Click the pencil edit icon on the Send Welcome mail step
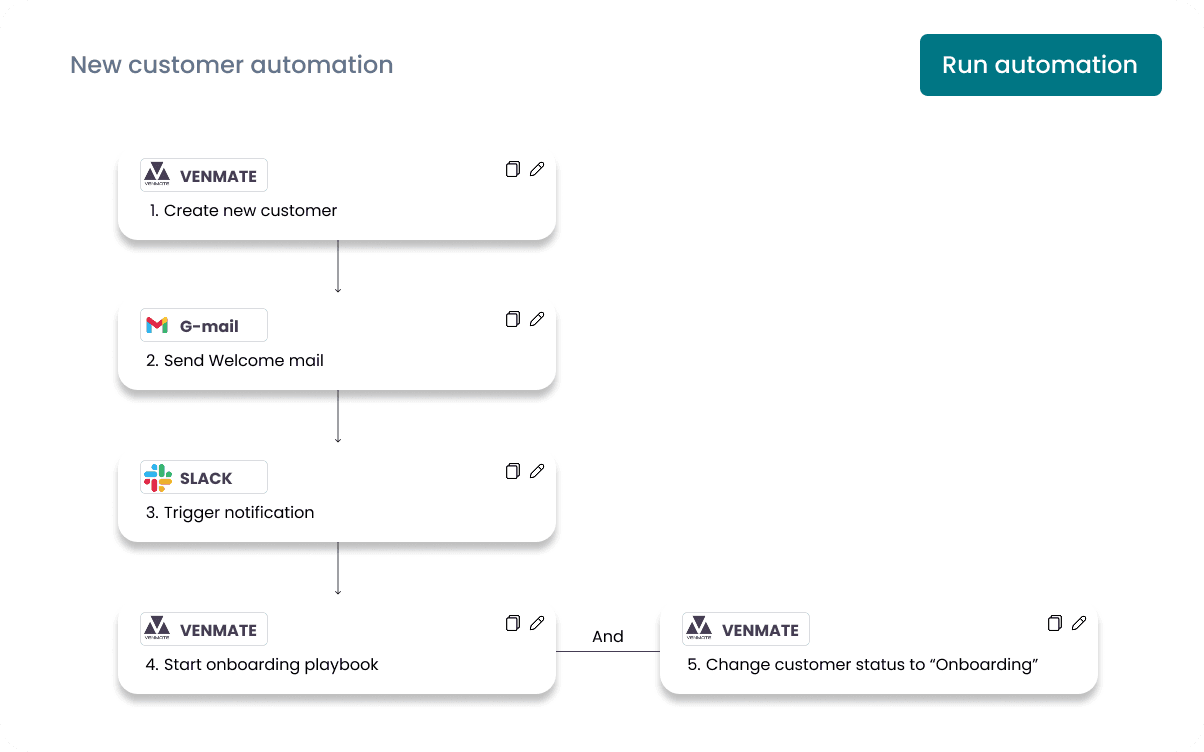The height and width of the screenshot is (752, 1204). (x=537, y=319)
